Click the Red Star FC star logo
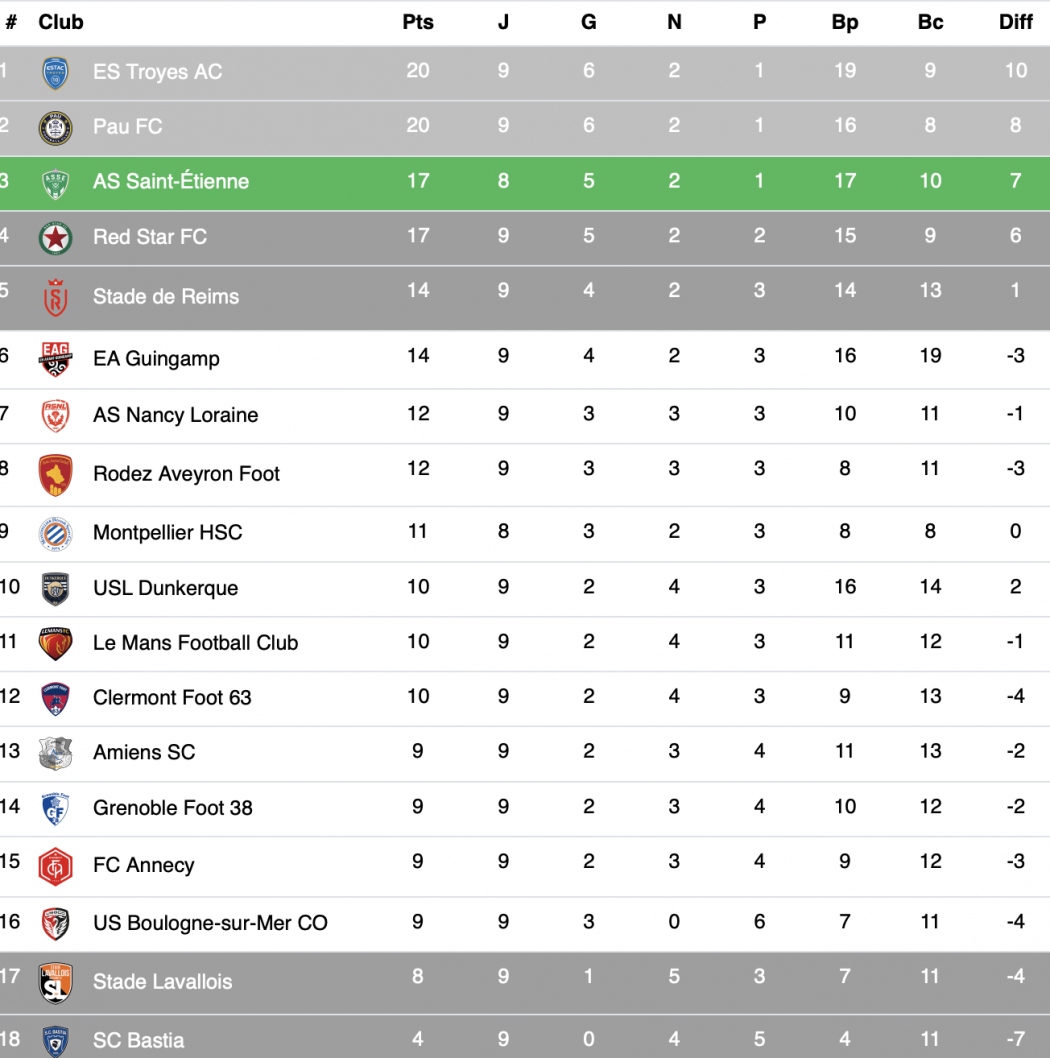 (x=55, y=237)
